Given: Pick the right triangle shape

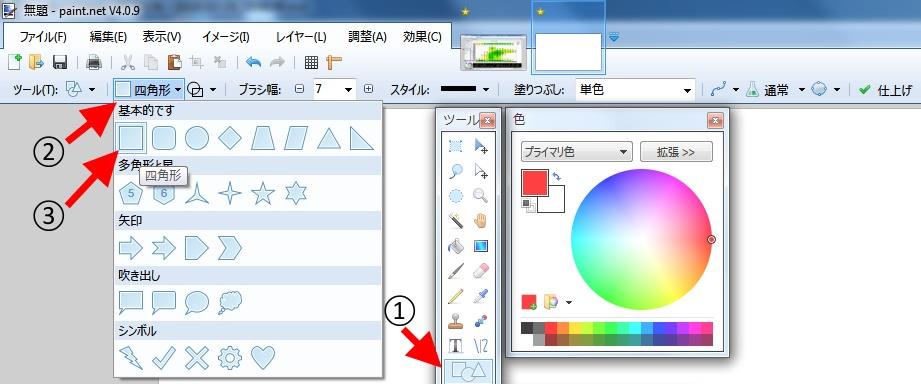Looking at the screenshot, I should point(362,139).
